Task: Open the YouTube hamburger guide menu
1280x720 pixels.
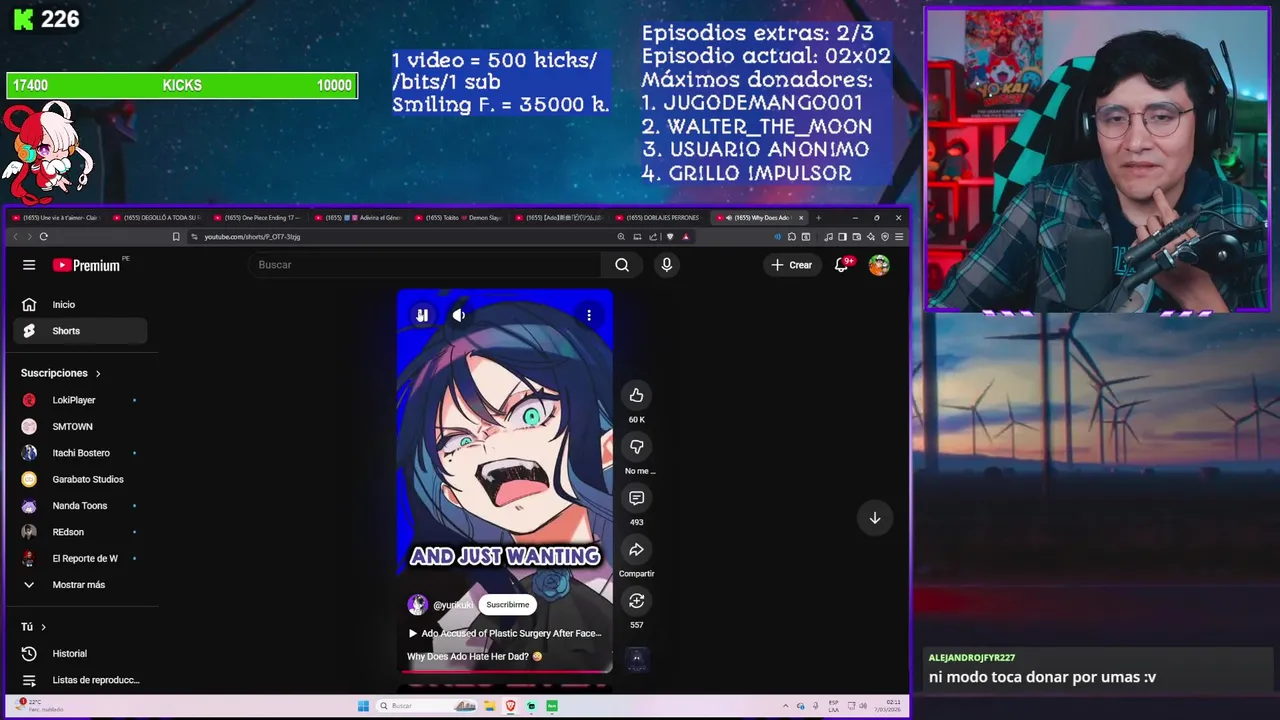Action: tap(29, 265)
